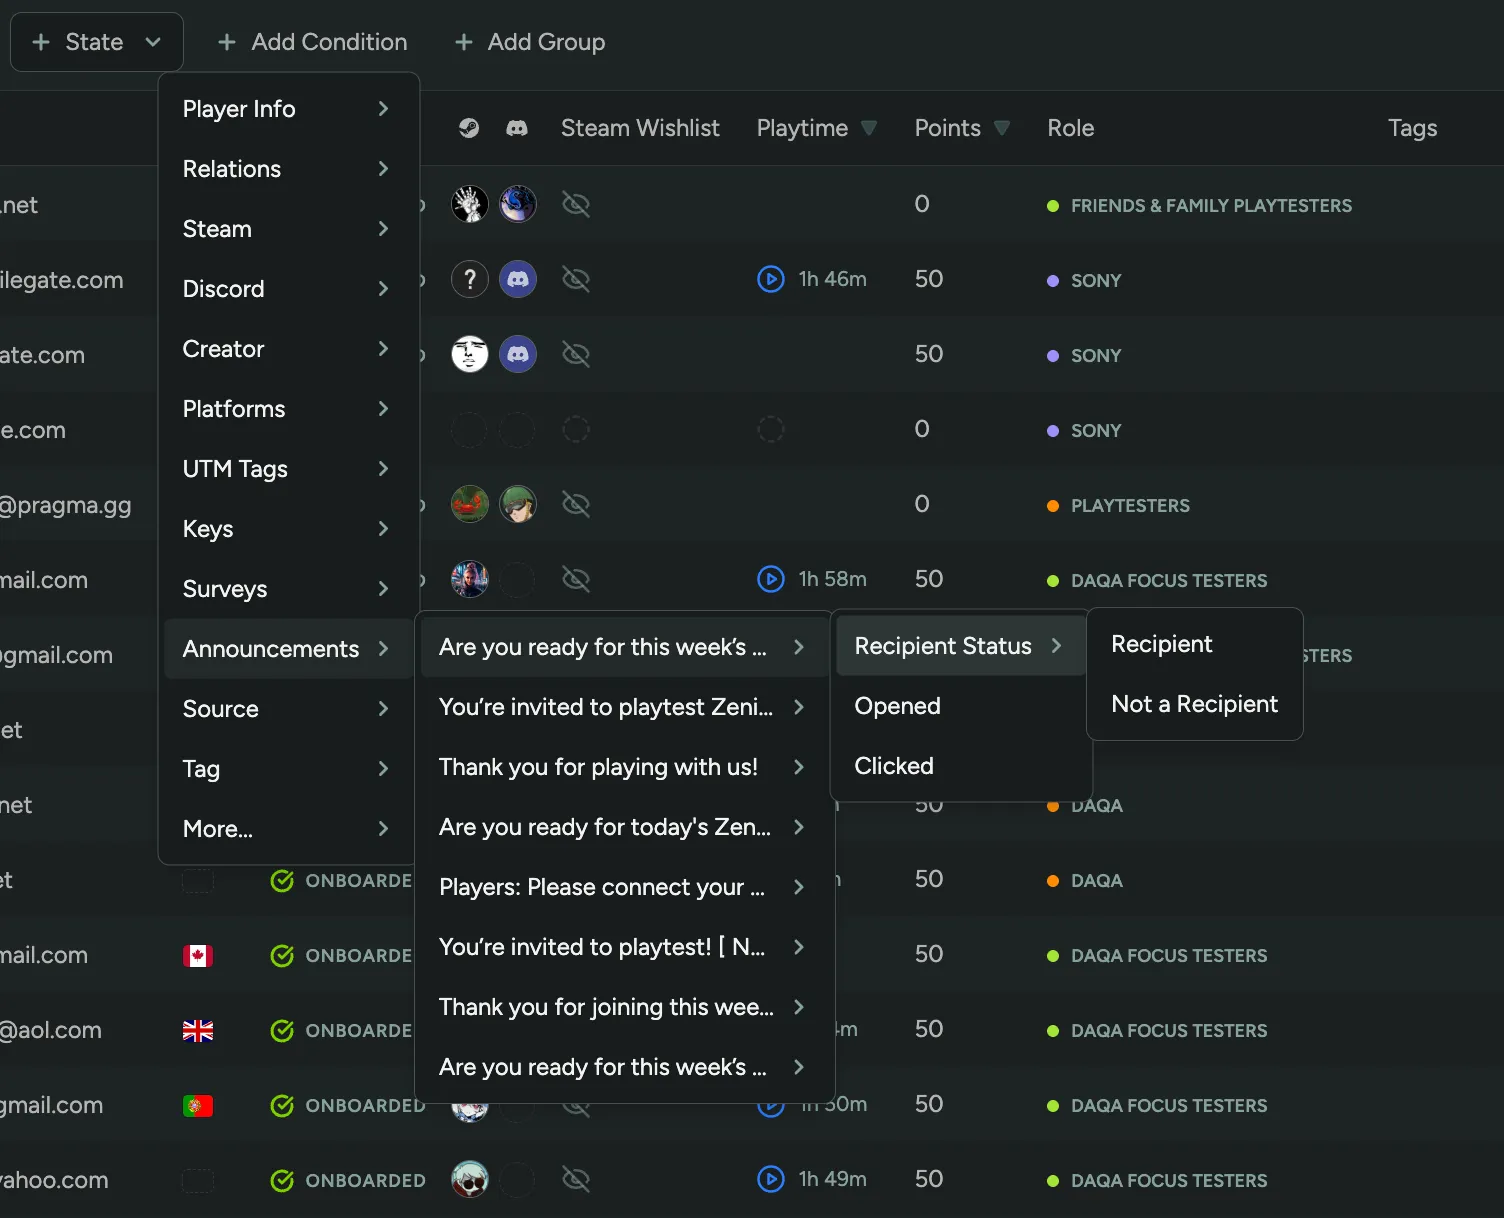Click the playtime play icon for 1h 58m

770,579
